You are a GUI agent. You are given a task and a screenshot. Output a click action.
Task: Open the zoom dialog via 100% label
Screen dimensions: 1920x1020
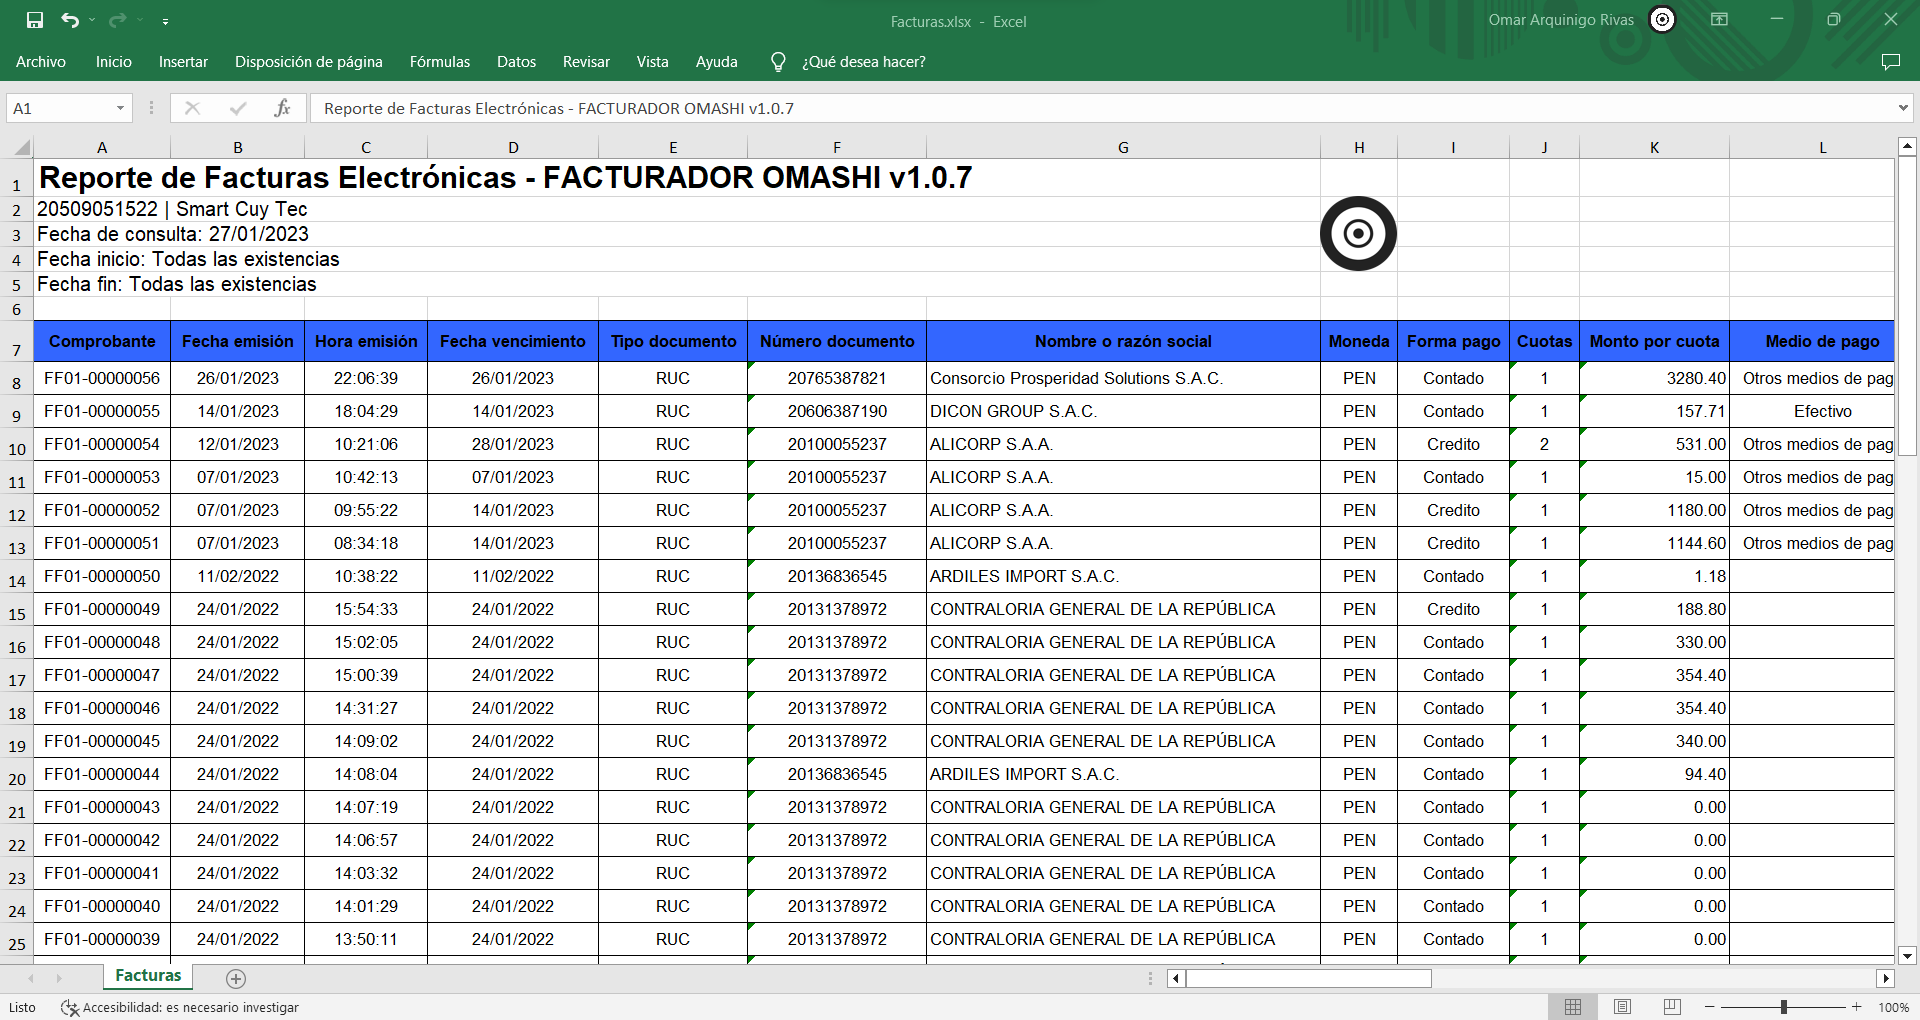coord(1893,1007)
